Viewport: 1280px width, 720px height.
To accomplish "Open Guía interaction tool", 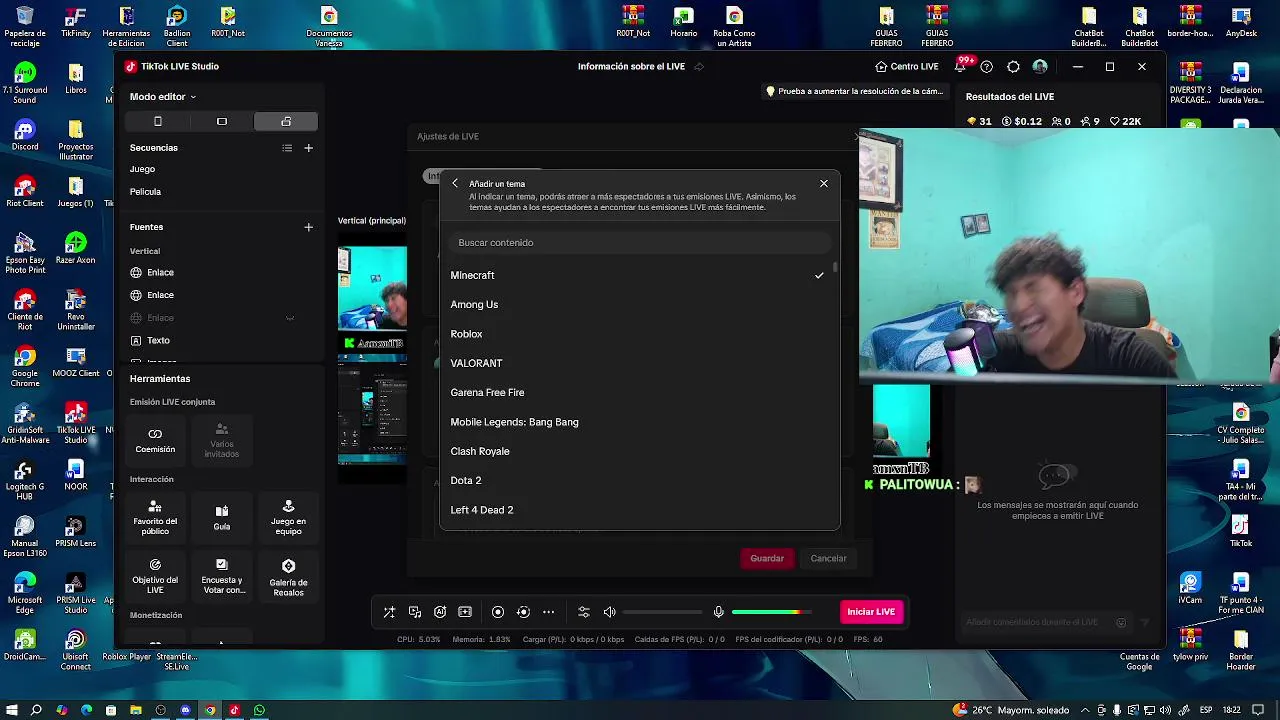I will pos(222,517).
